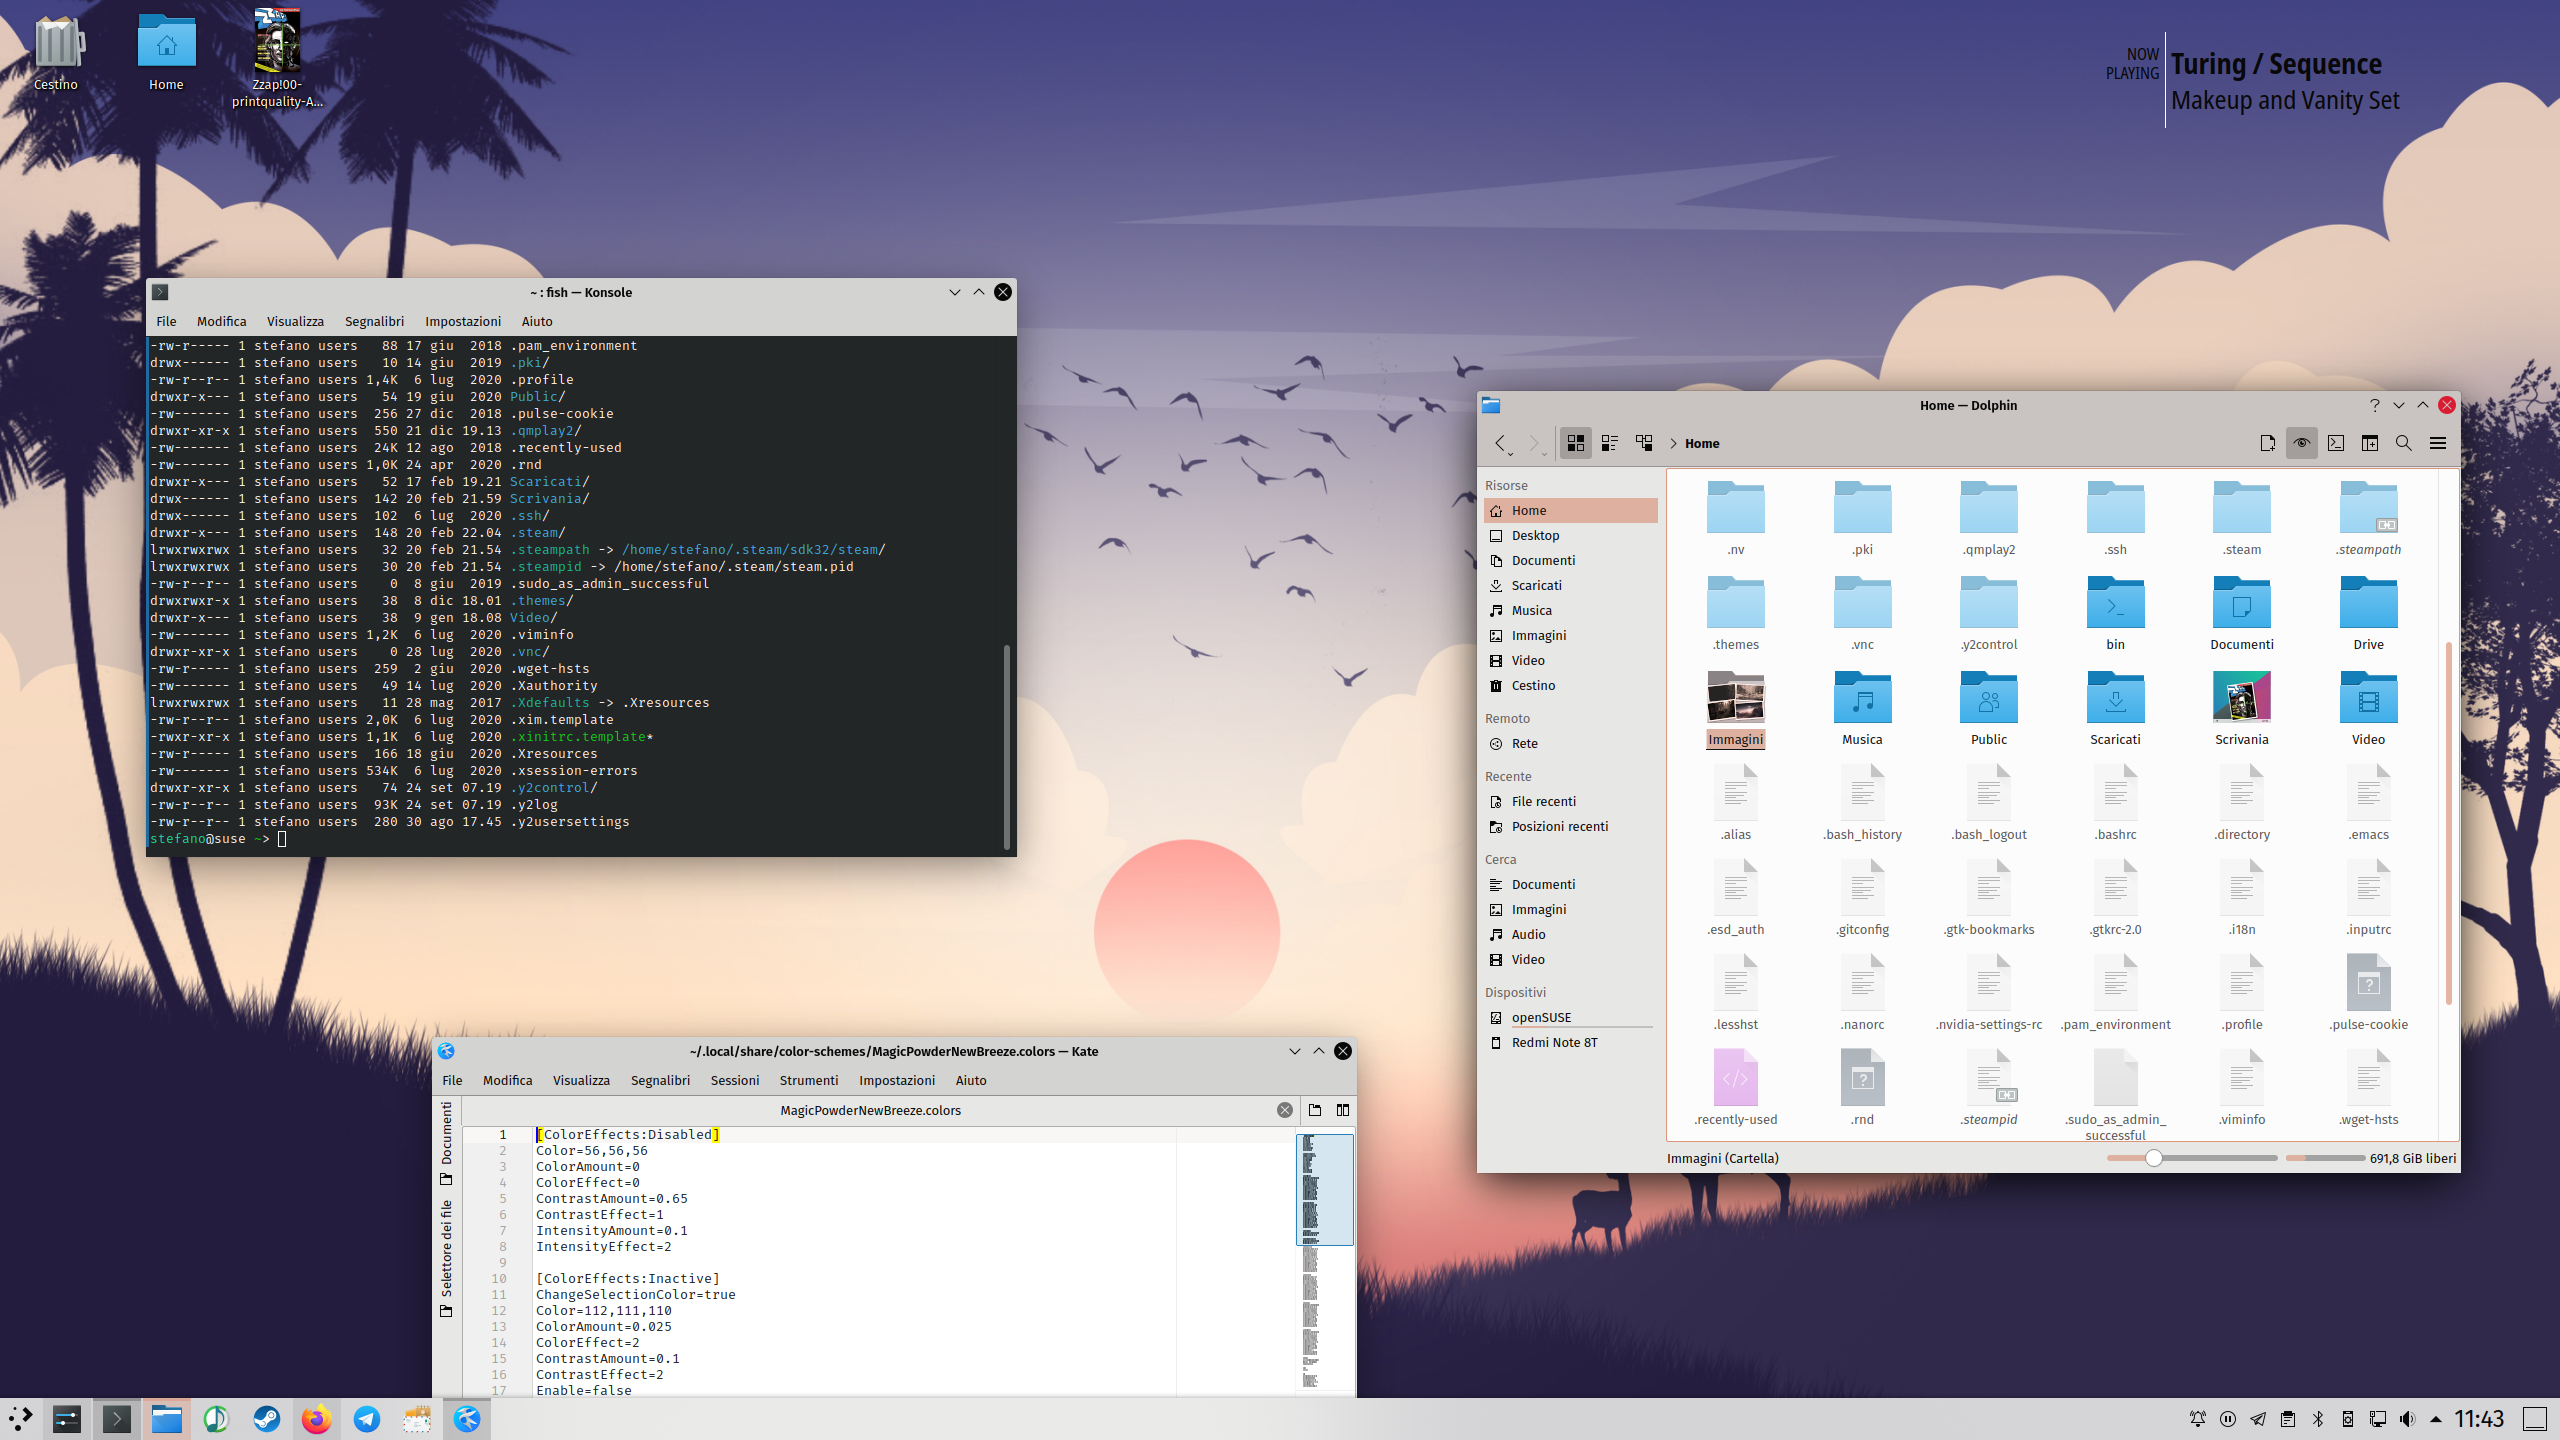Viewport: 2560px width, 1440px height.
Task: Click the Dolphin vertical scrollbar
Action: (x=2448, y=822)
